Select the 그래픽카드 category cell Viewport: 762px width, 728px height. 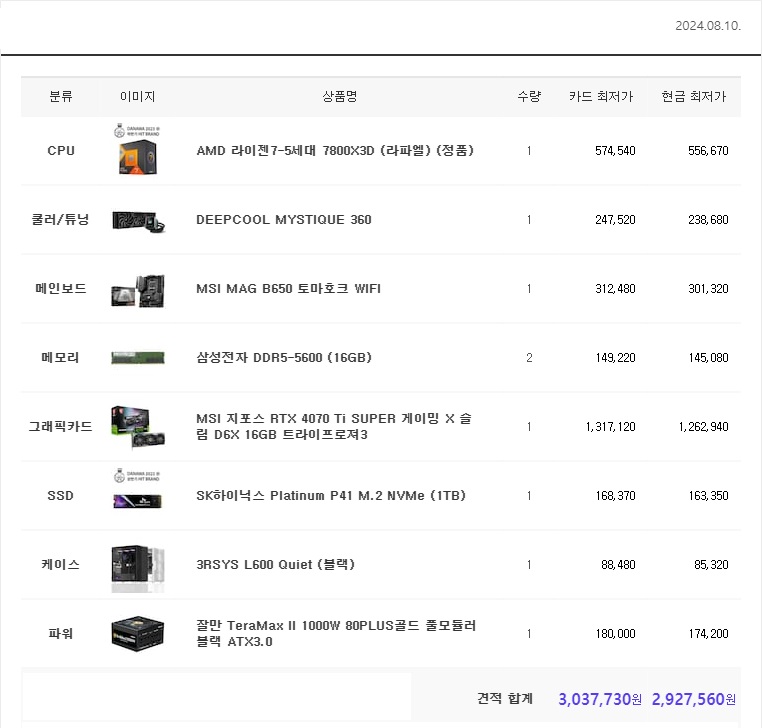click(x=61, y=427)
